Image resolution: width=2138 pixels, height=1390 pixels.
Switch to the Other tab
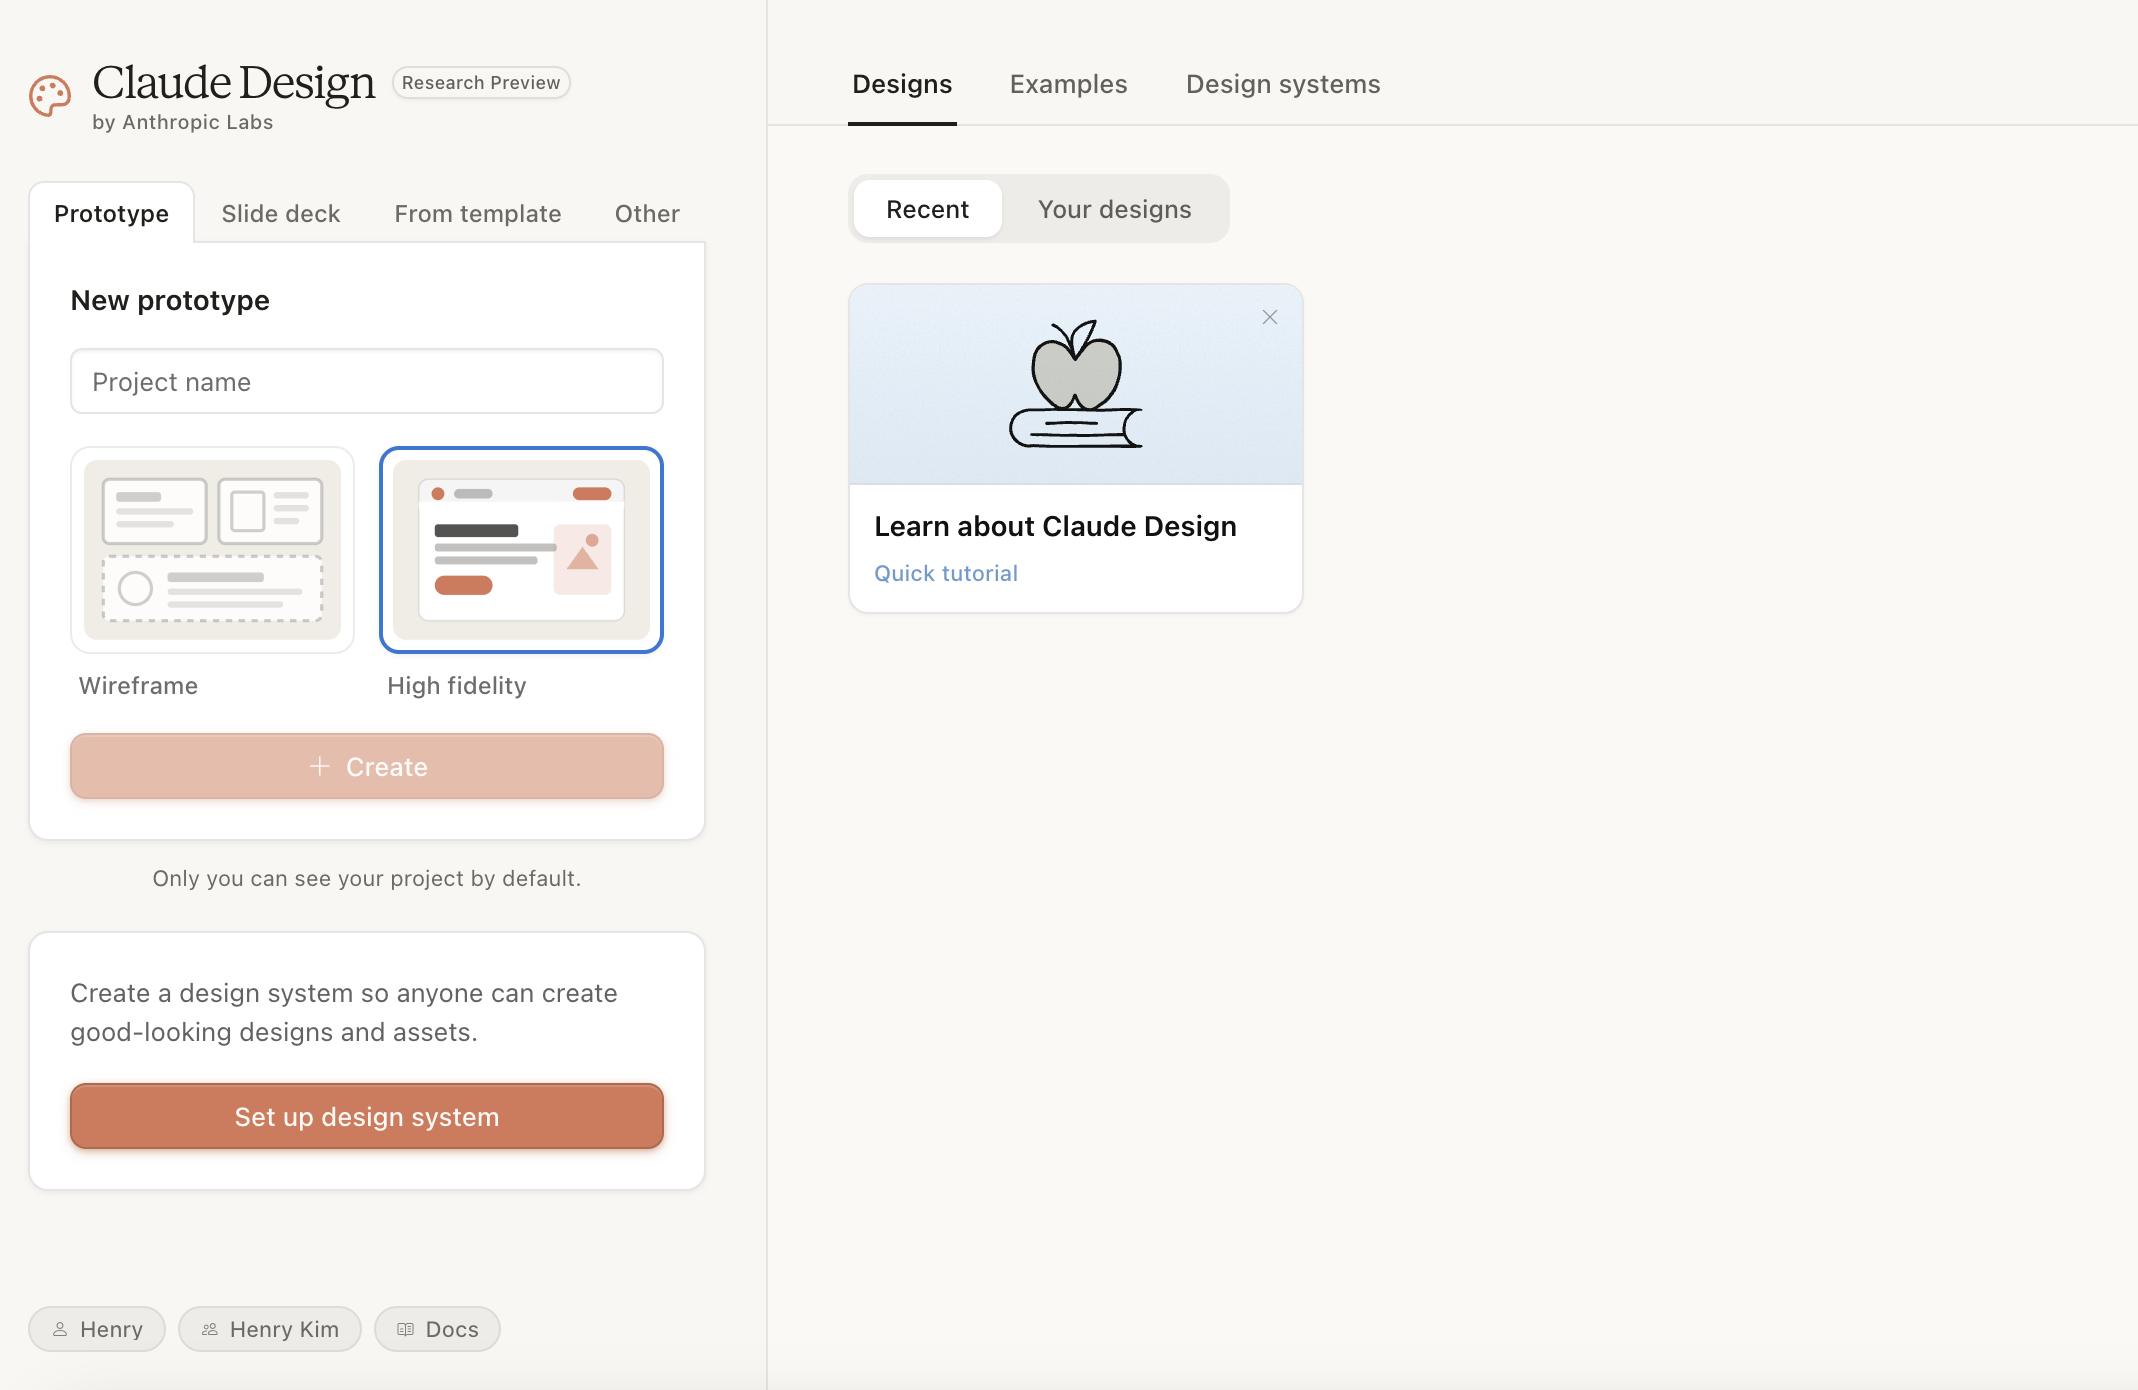(x=647, y=214)
